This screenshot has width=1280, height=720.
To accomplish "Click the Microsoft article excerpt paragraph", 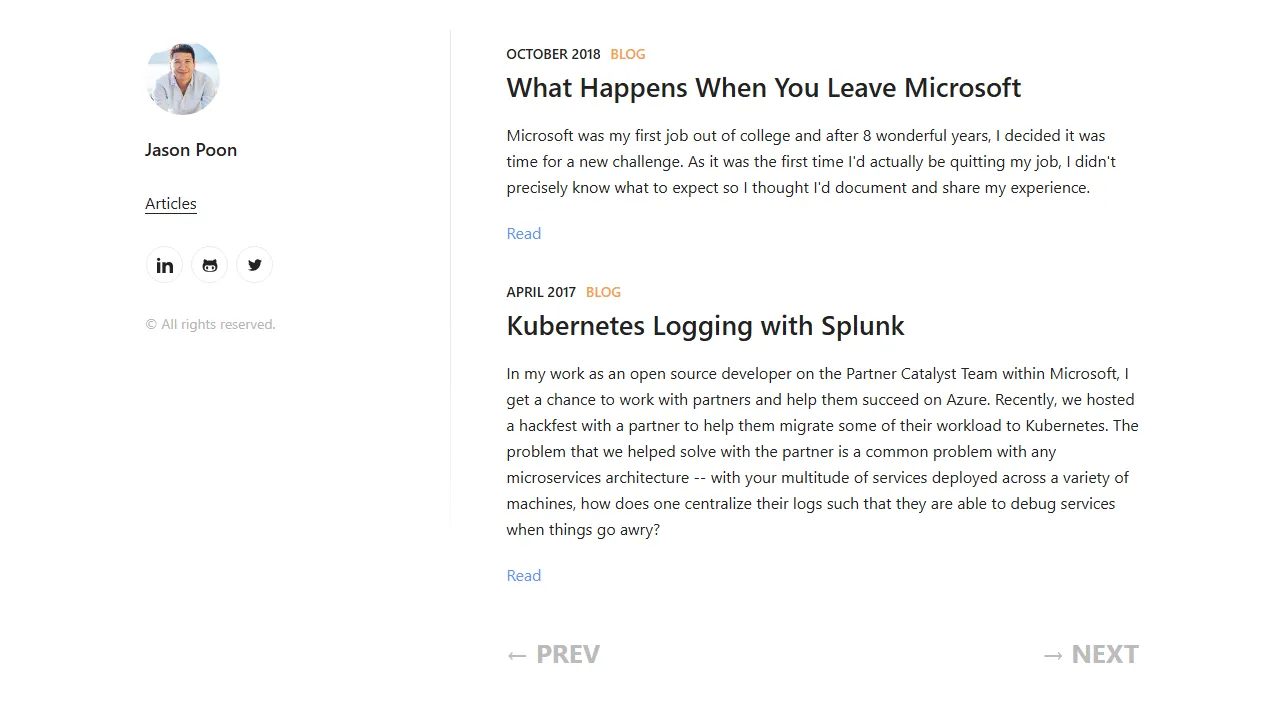I will (x=810, y=162).
